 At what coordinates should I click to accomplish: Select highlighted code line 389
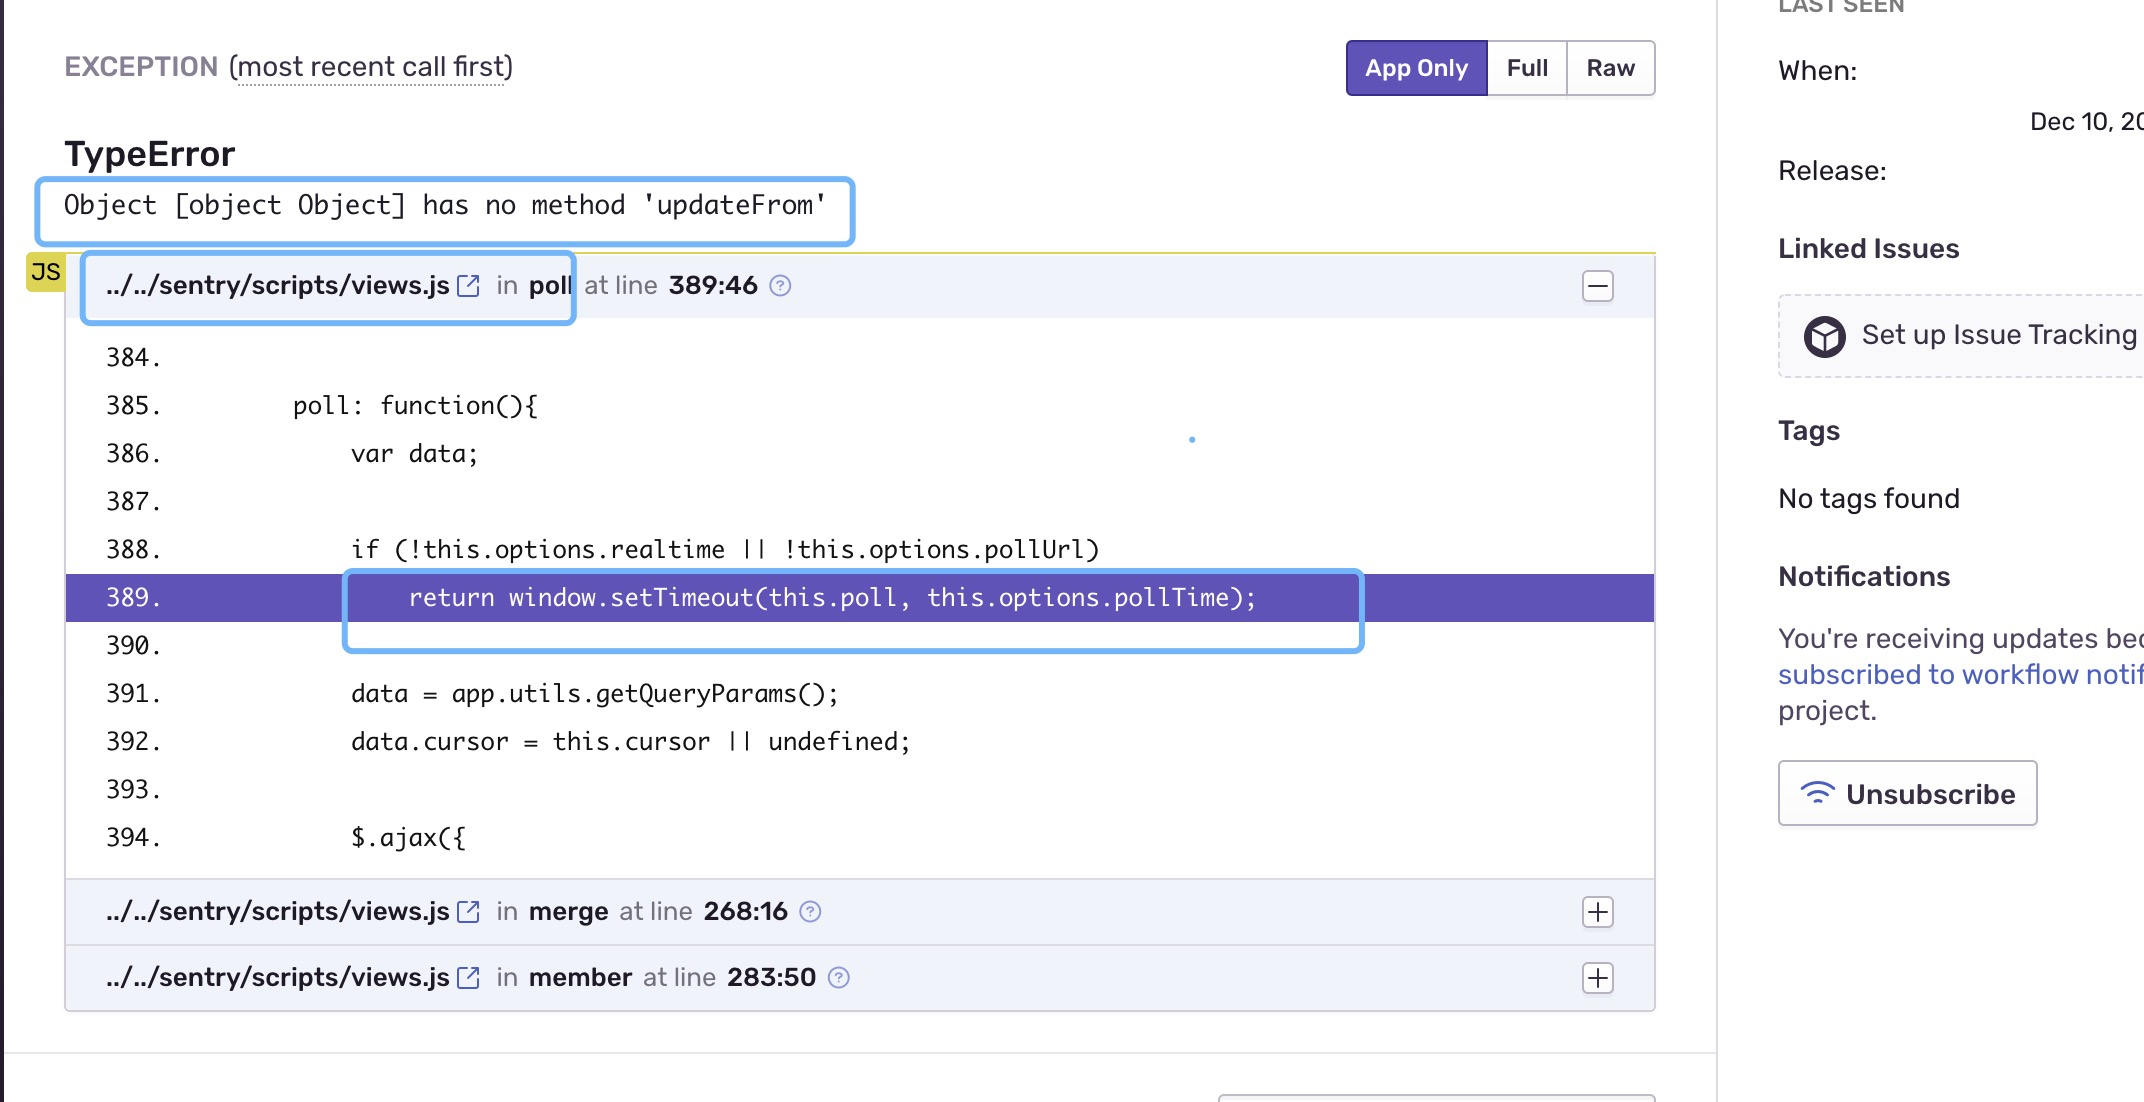(832, 598)
